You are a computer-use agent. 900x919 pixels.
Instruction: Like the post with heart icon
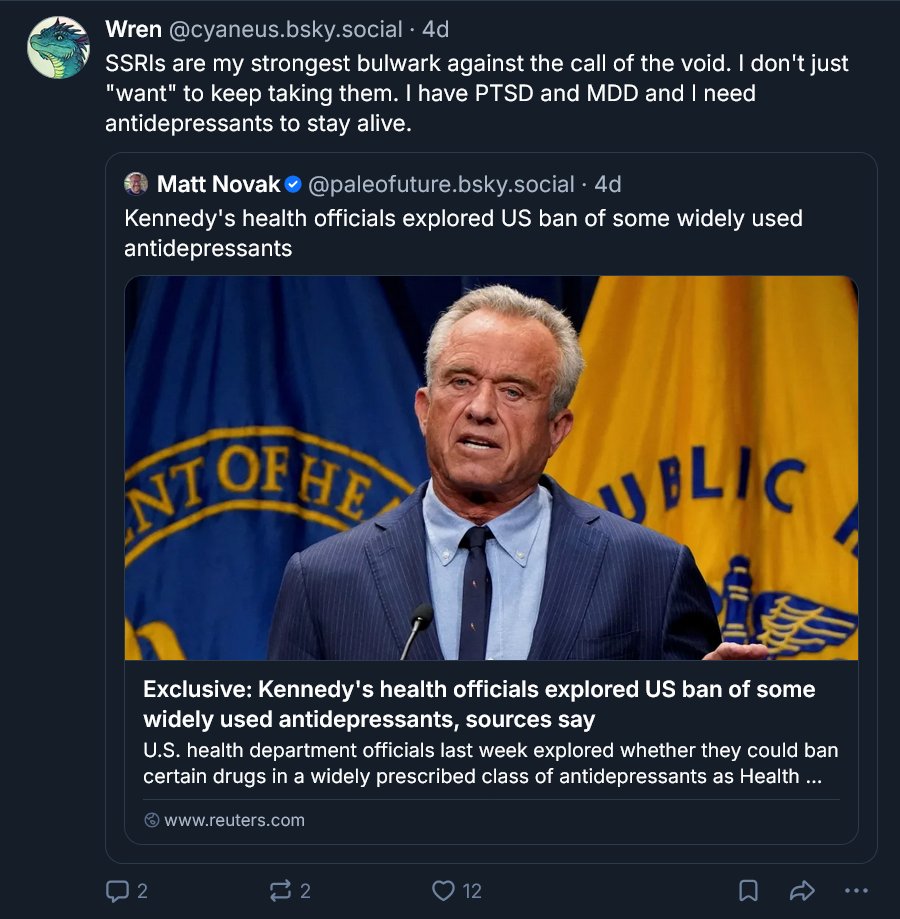point(443,891)
